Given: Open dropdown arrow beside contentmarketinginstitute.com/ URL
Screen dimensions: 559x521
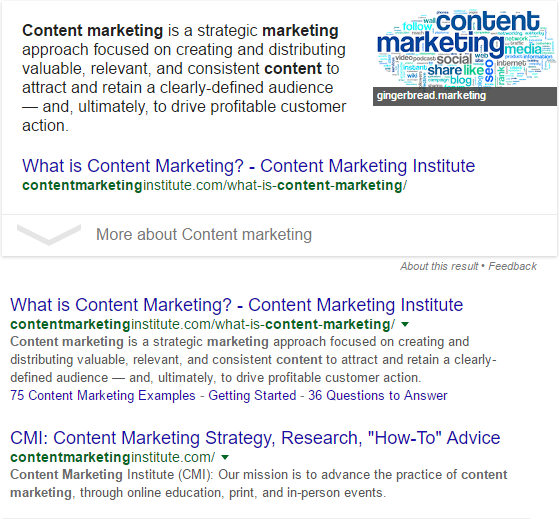Looking at the screenshot, I should 225,457.
